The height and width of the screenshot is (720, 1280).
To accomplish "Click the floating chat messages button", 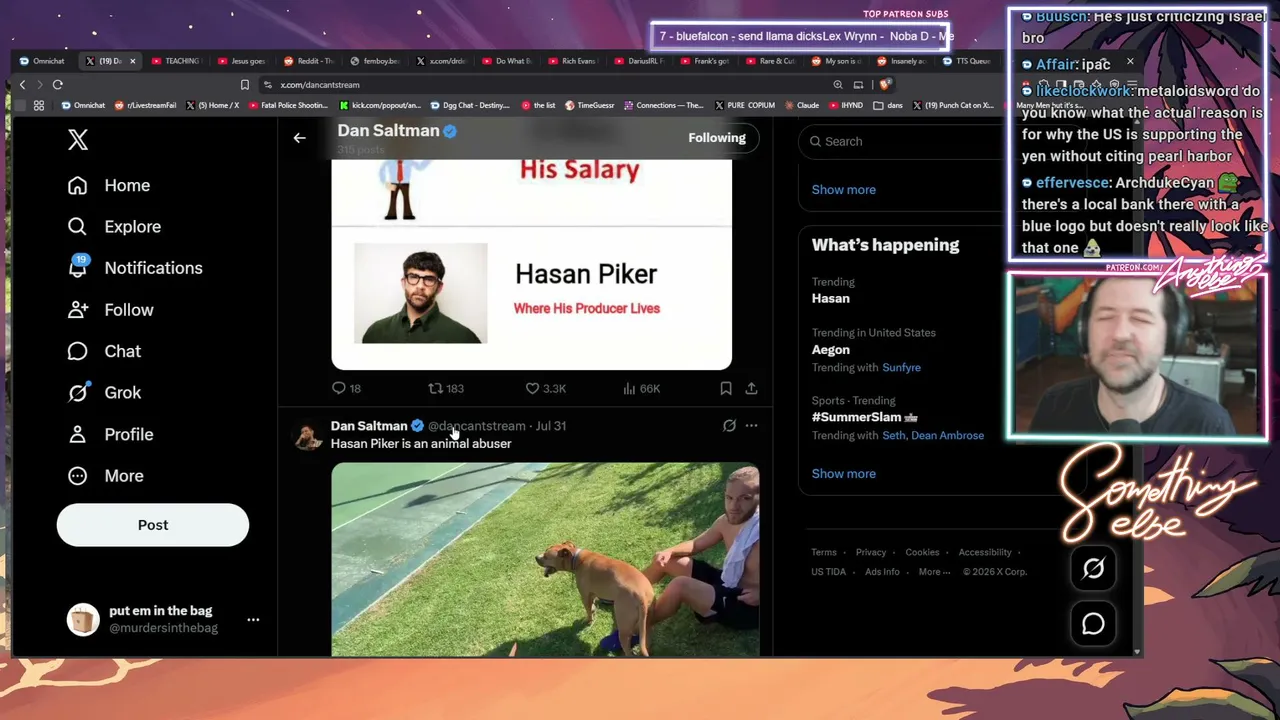I will click(x=1093, y=624).
